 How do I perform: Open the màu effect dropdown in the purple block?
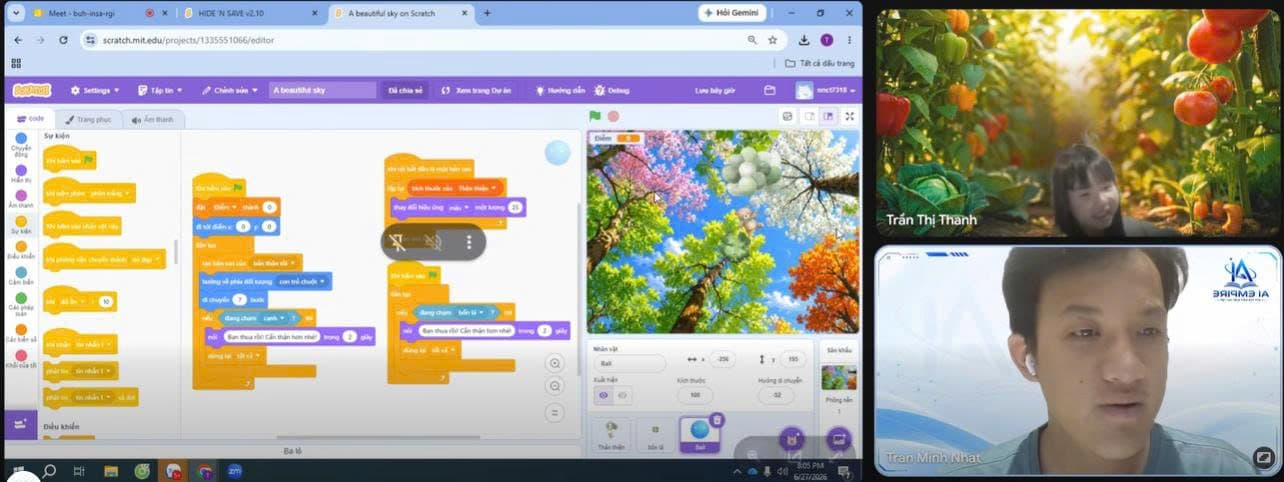457,207
